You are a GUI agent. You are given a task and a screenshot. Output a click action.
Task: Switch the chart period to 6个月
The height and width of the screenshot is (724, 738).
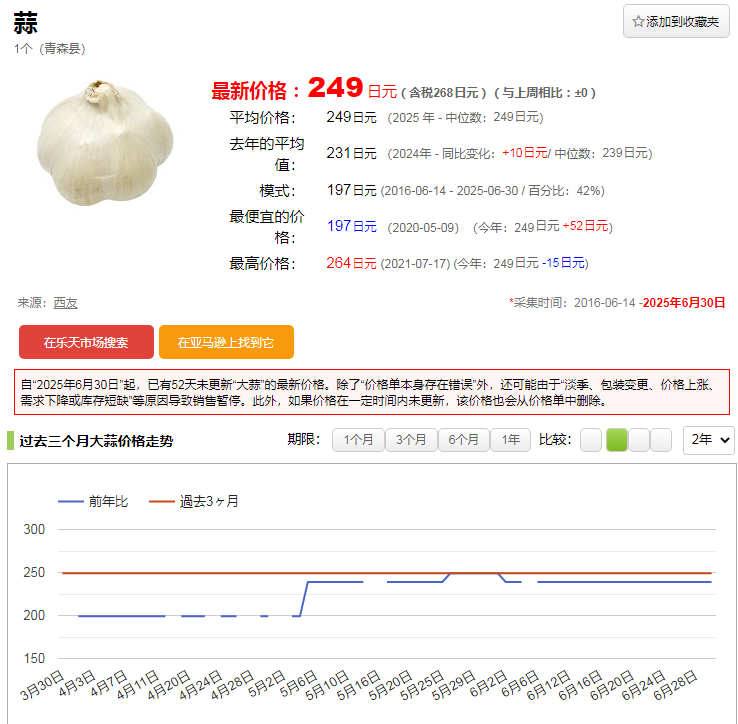click(x=464, y=440)
